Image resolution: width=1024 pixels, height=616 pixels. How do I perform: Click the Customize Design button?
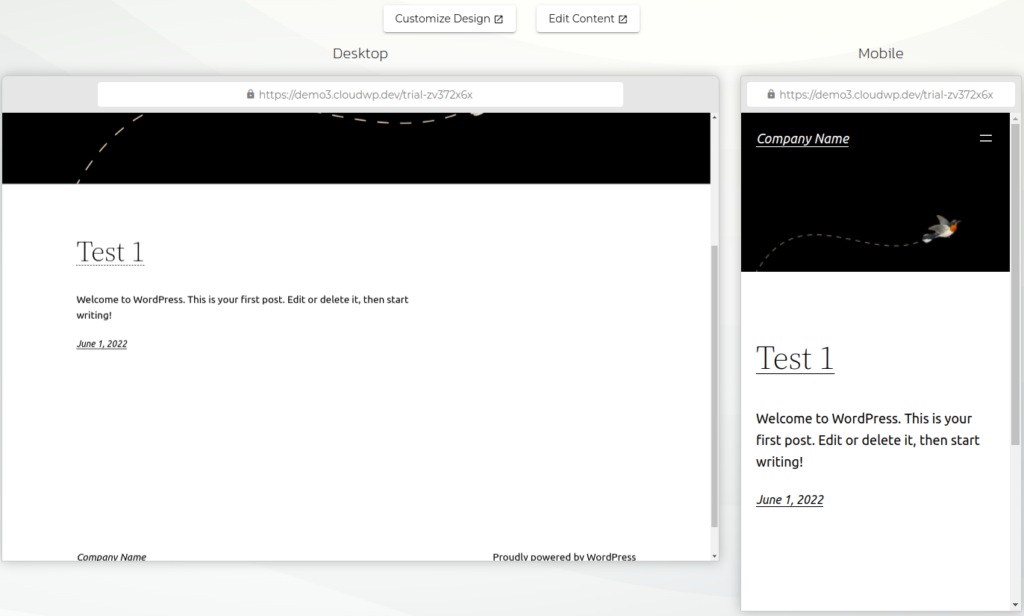coord(449,19)
